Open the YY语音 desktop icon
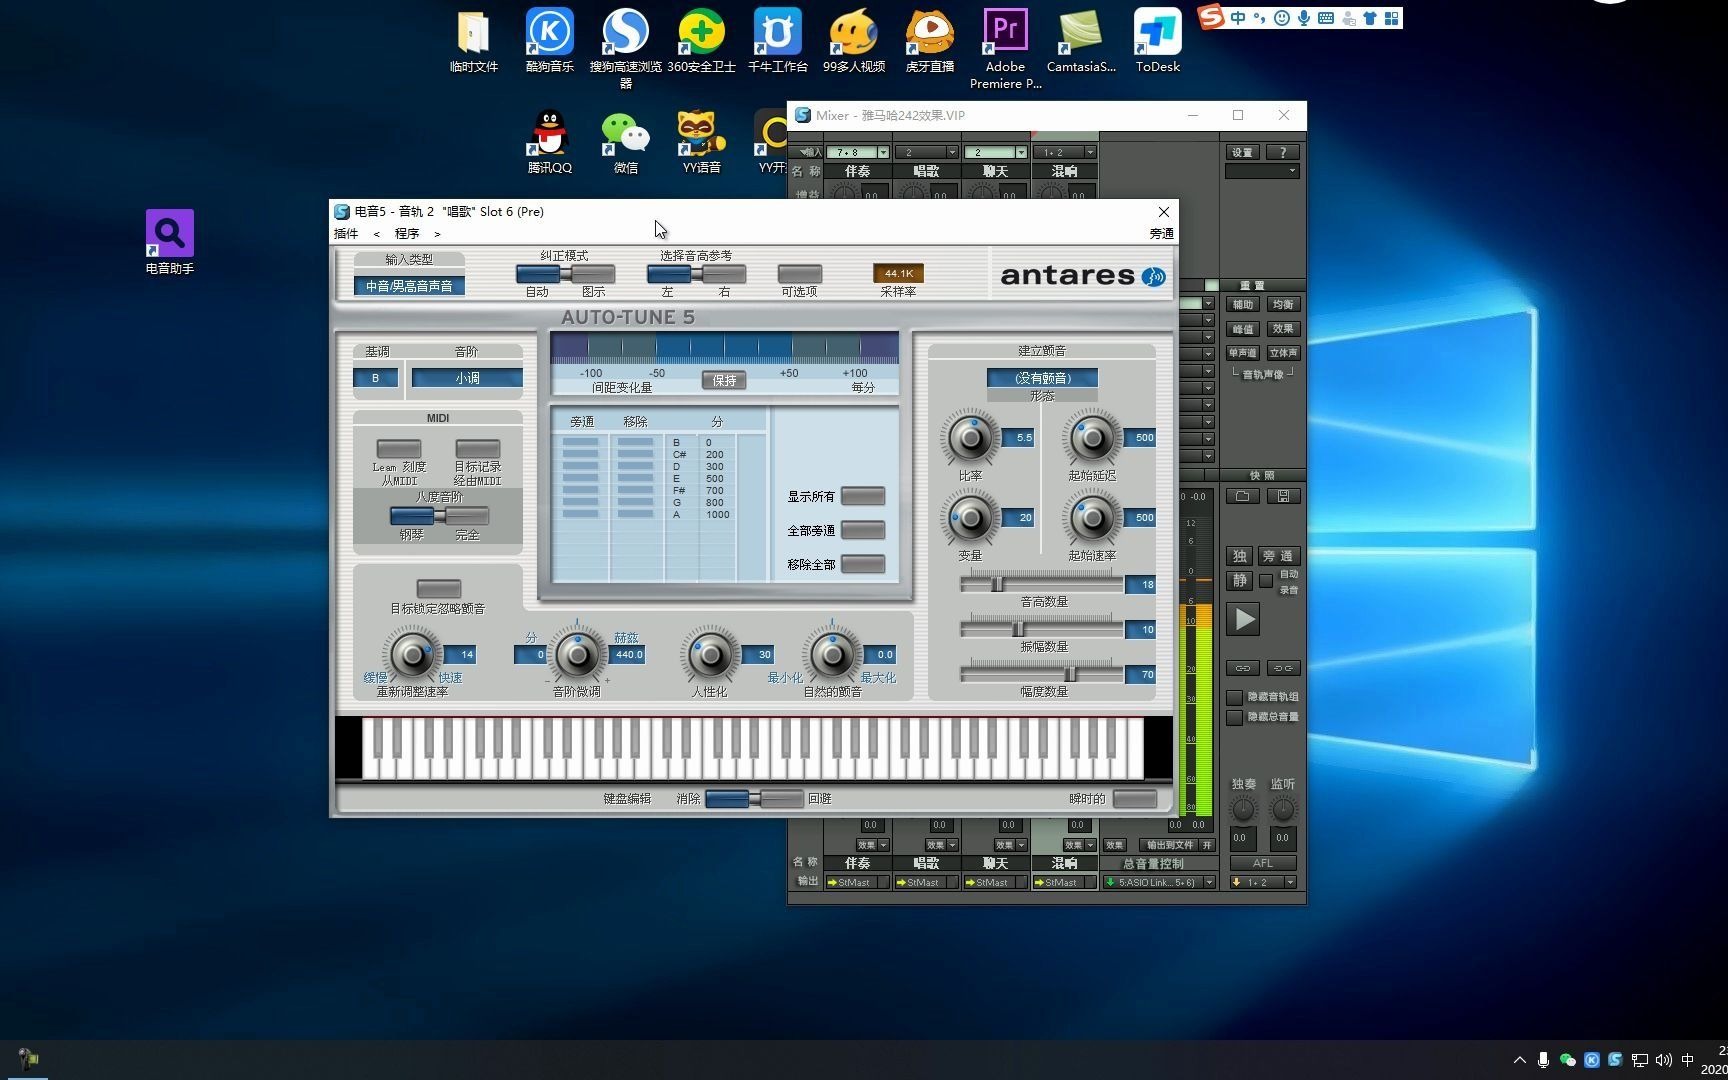The width and height of the screenshot is (1728, 1080). click(701, 141)
